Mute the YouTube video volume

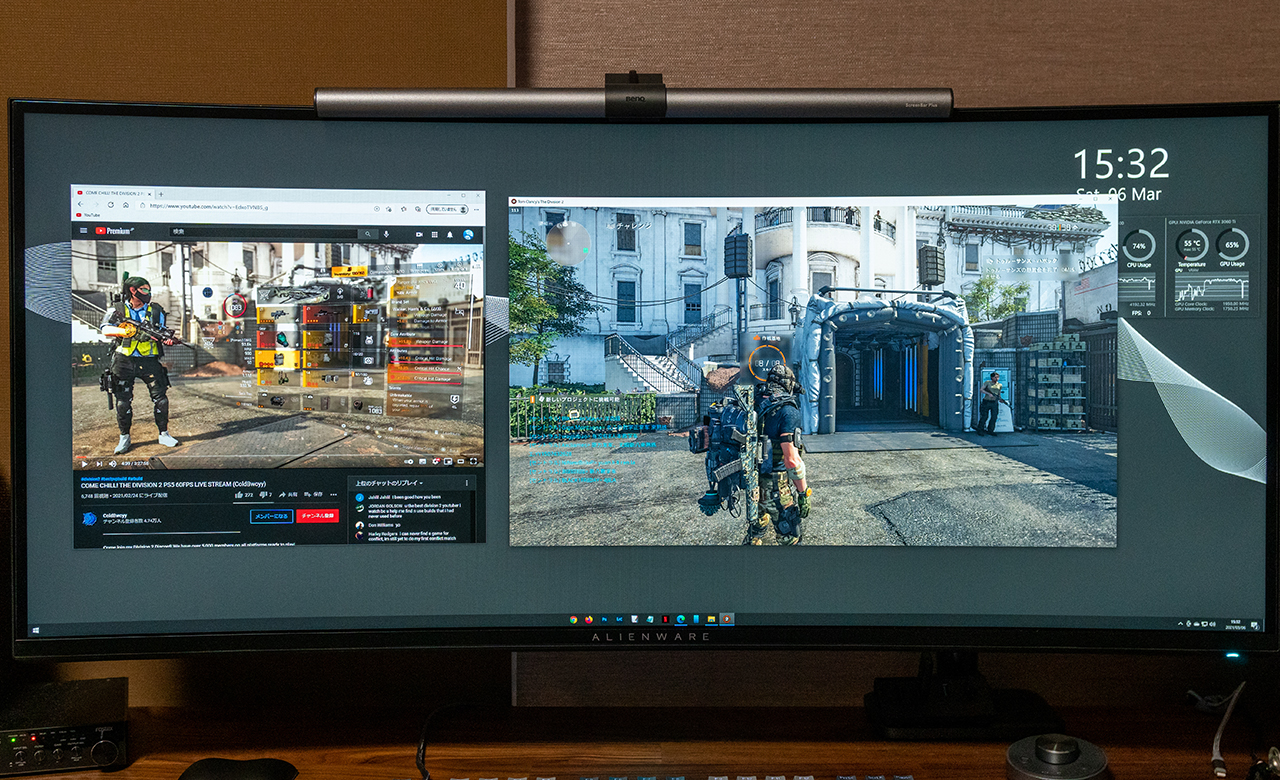pos(112,464)
